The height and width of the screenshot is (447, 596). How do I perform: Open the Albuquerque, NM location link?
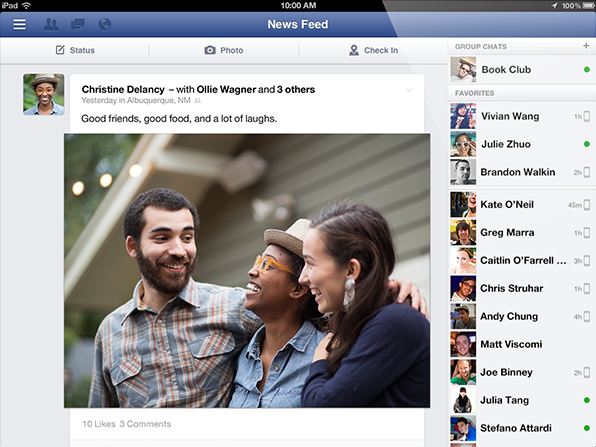(x=159, y=100)
